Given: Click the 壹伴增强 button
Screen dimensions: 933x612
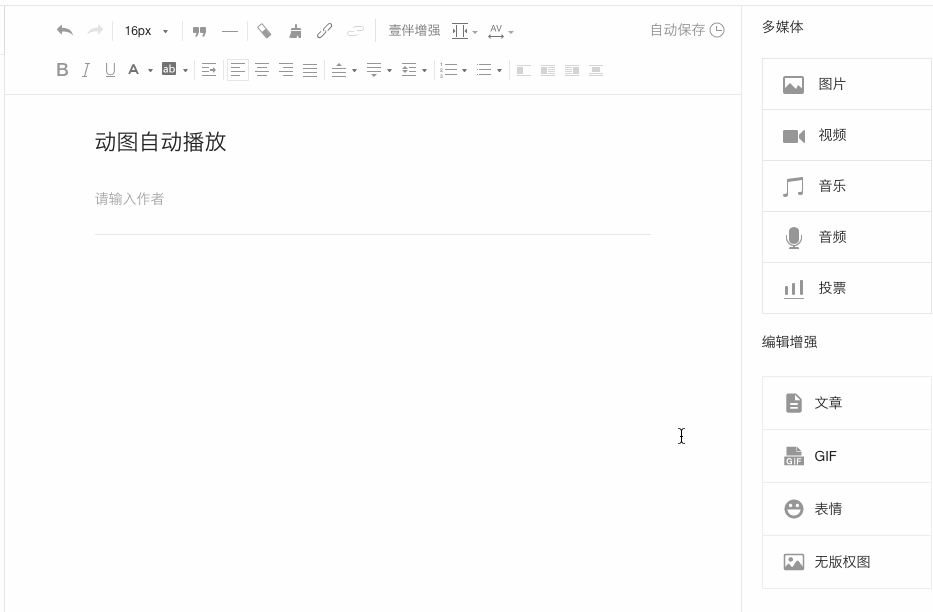Looking at the screenshot, I should point(414,31).
